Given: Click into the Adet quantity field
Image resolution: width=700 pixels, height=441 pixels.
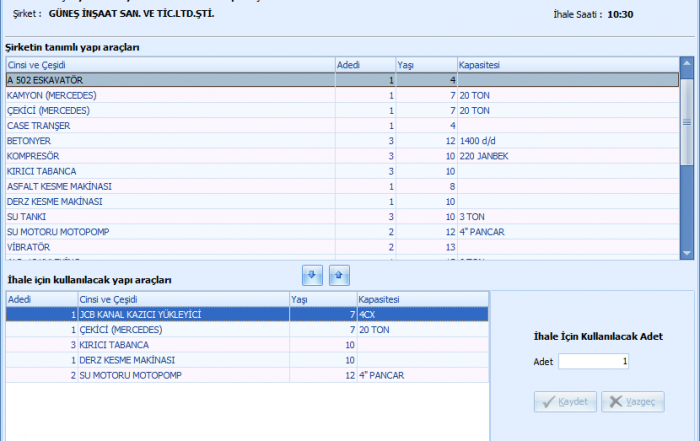Looking at the screenshot, I should click(x=593, y=361).
